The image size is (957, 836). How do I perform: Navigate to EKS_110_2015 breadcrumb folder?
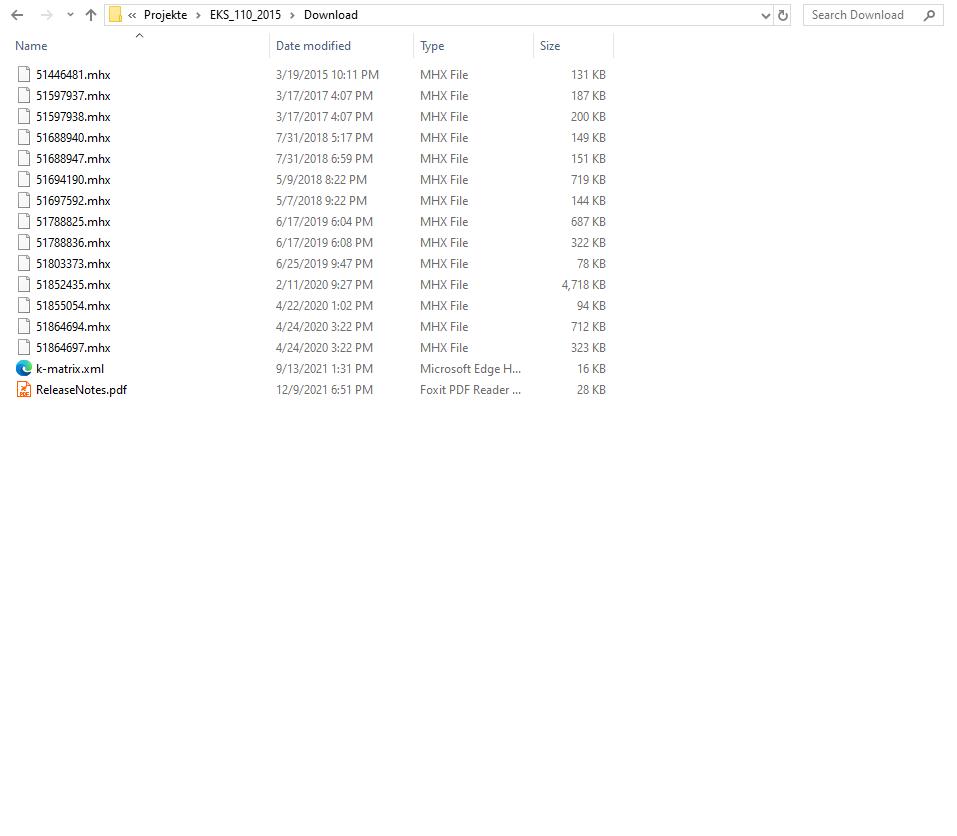pos(245,15)
